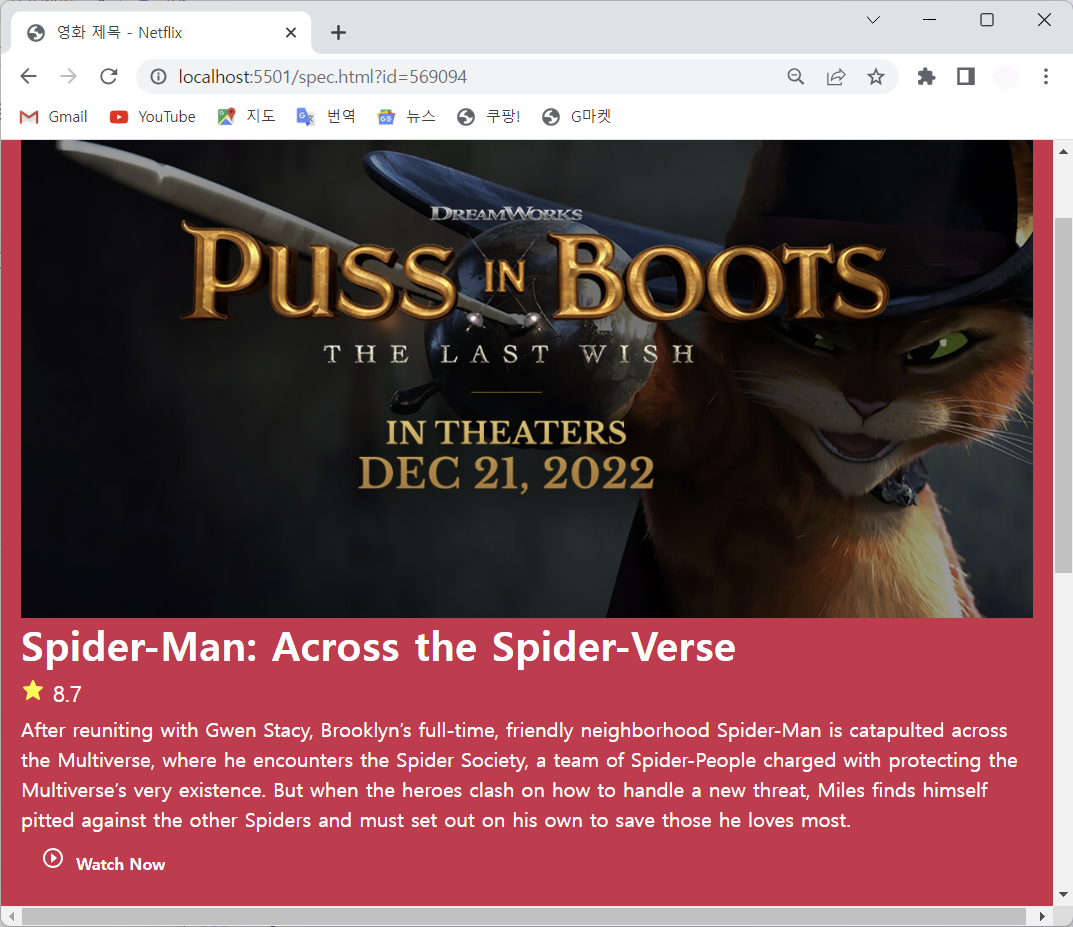Maximize the browser window
The height and width of the screenshot is (927, 1073).
(987, 20)
